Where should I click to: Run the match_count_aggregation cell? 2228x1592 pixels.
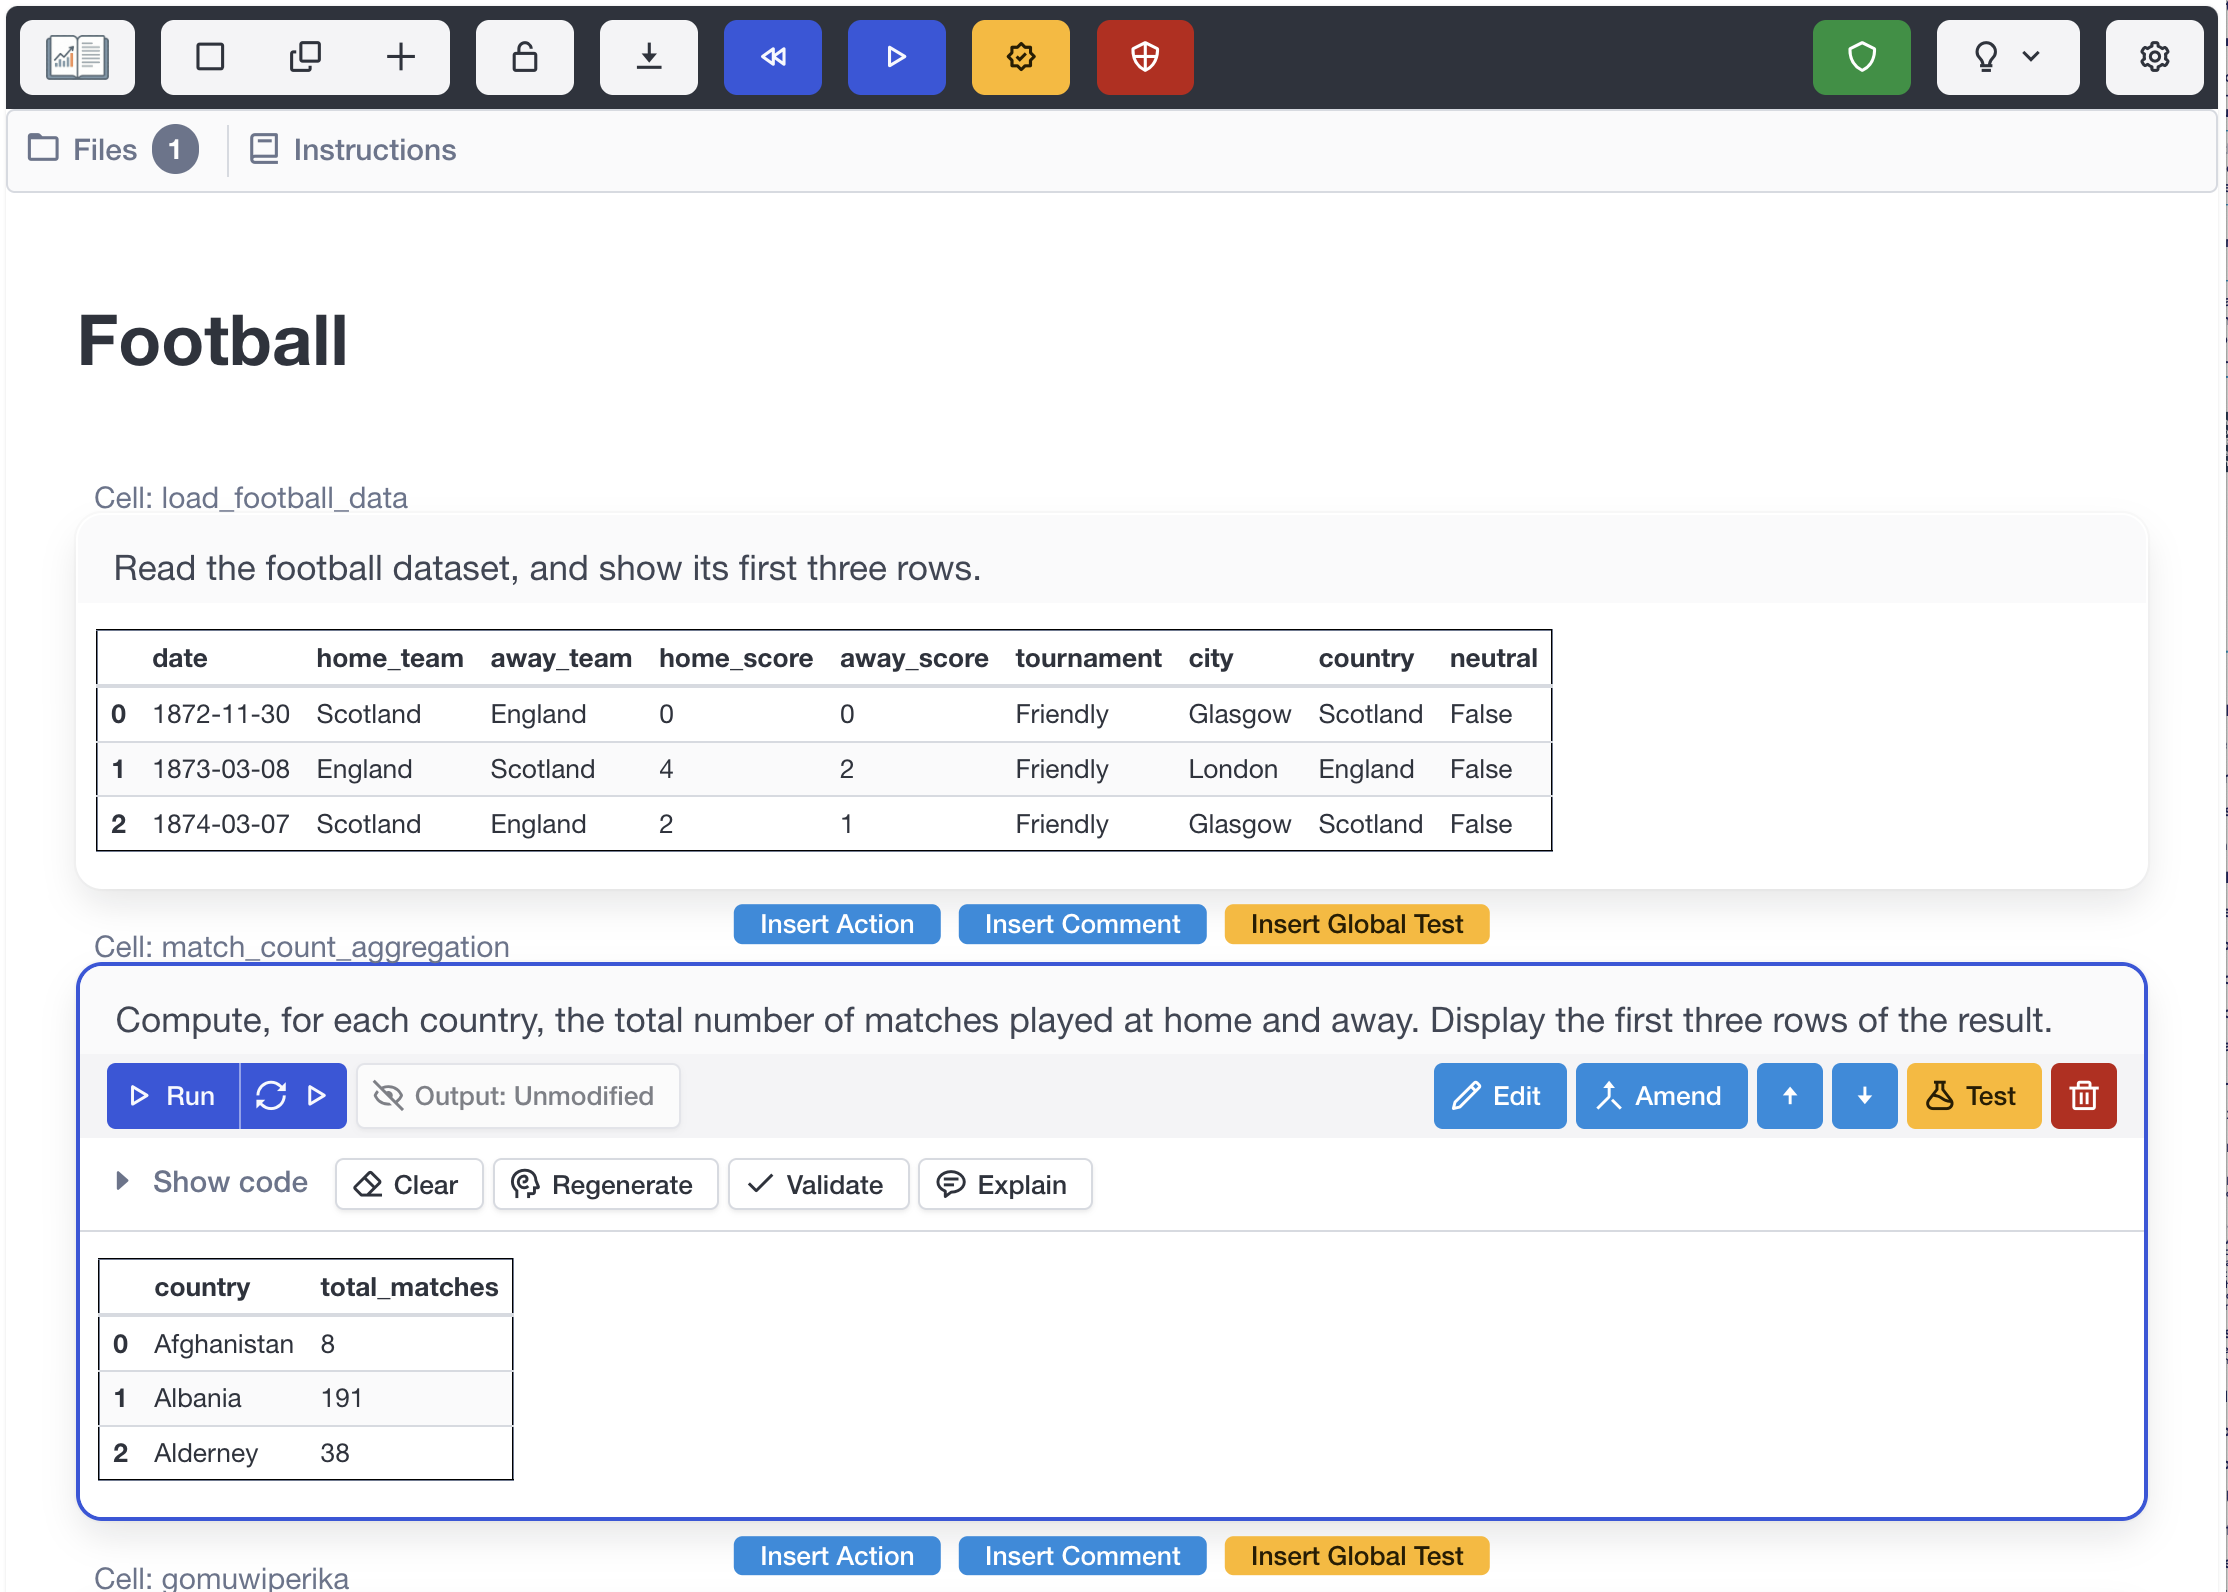pos(173,1096)
